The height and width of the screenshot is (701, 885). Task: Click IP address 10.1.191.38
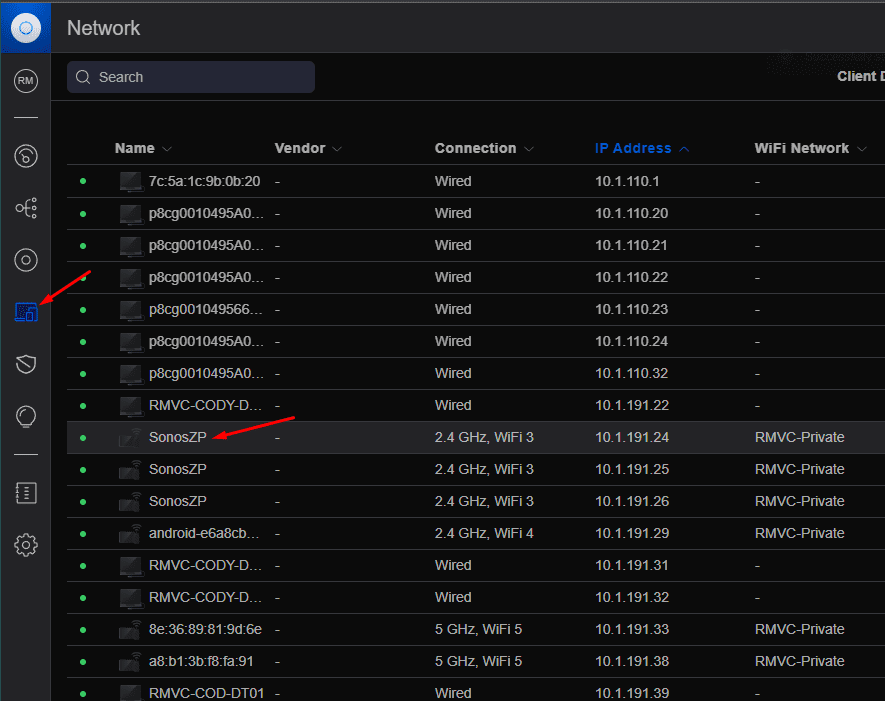coord(632,661)
